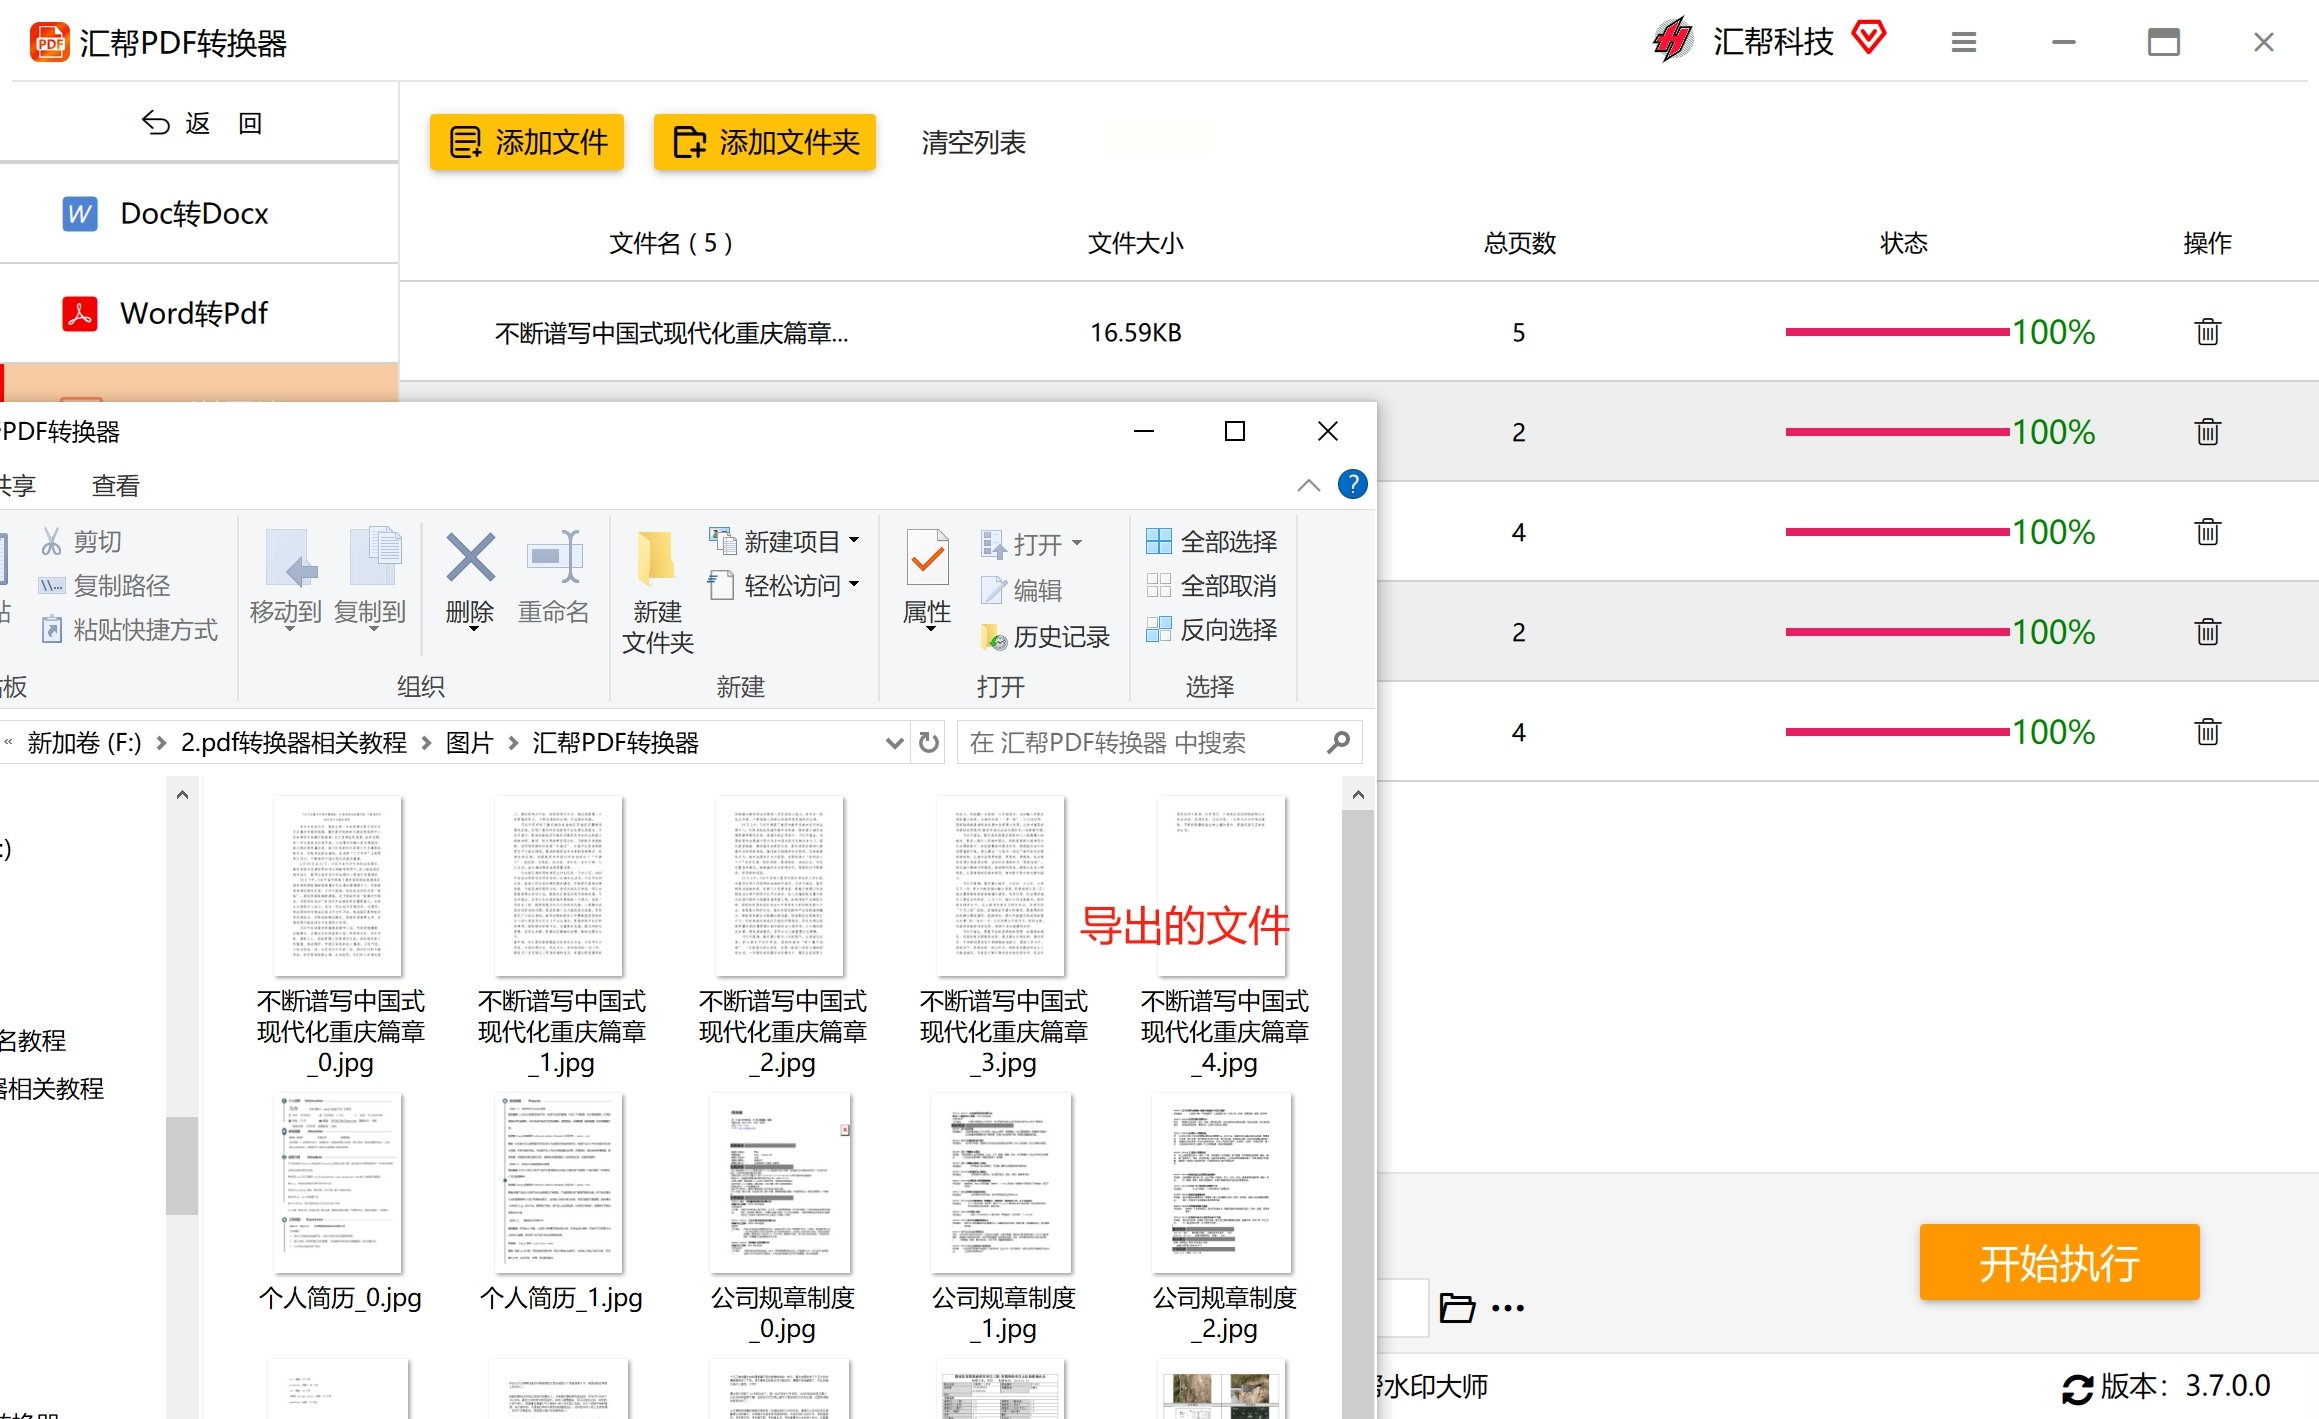Image resolution: width=2319 pixels, height=1419 pixels.
Task: Click the red X Delete icon in ribbon
Action: [x=470, y=558]
